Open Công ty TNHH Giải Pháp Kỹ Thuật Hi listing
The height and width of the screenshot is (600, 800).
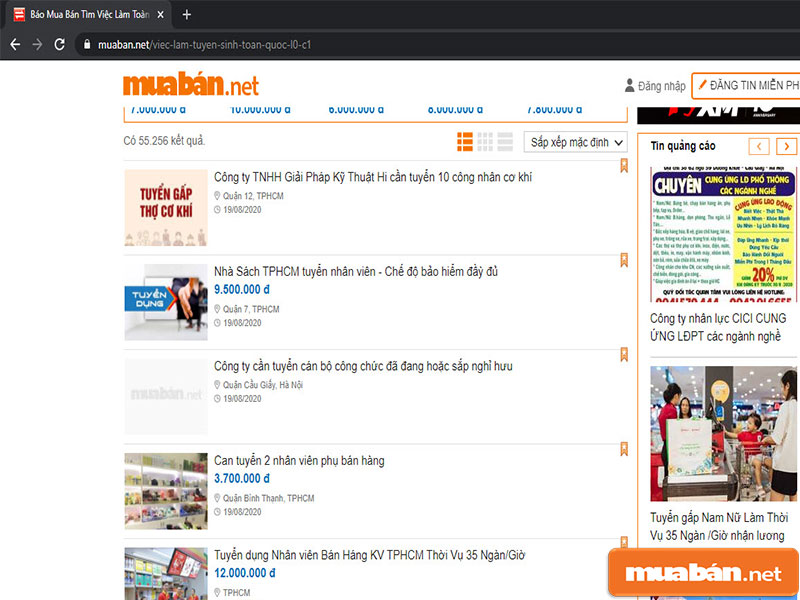[372, 177]
